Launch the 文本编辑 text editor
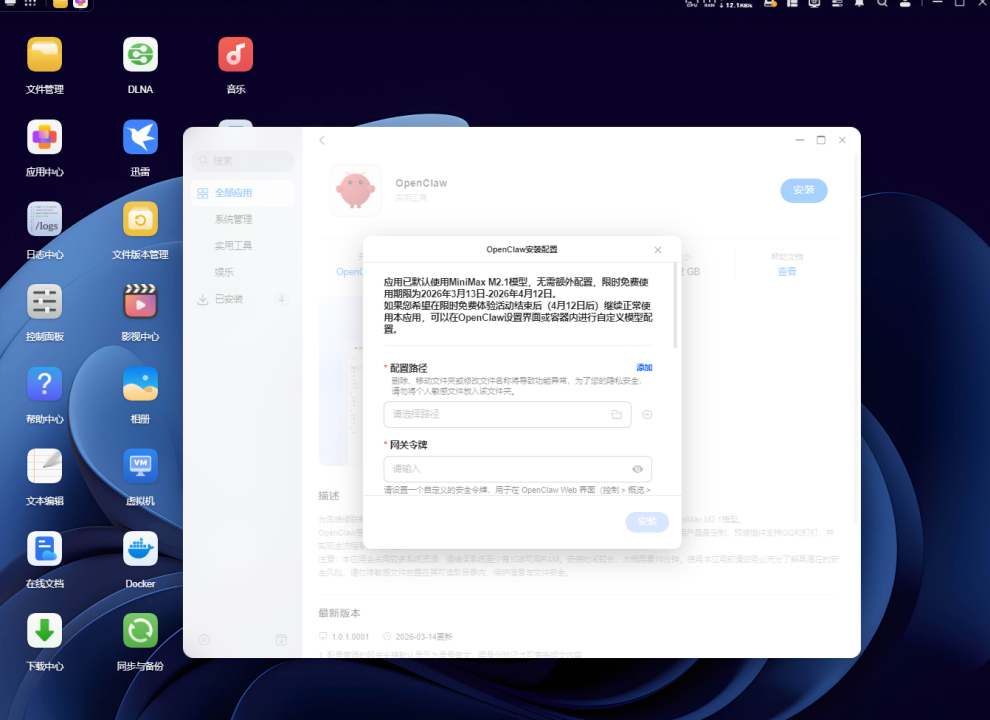Screen dimensions: 990x720 [x=44, y=466]
